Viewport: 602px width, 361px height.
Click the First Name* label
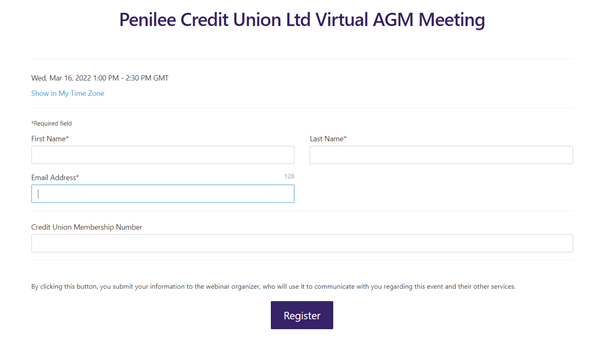tap(50, 139)
